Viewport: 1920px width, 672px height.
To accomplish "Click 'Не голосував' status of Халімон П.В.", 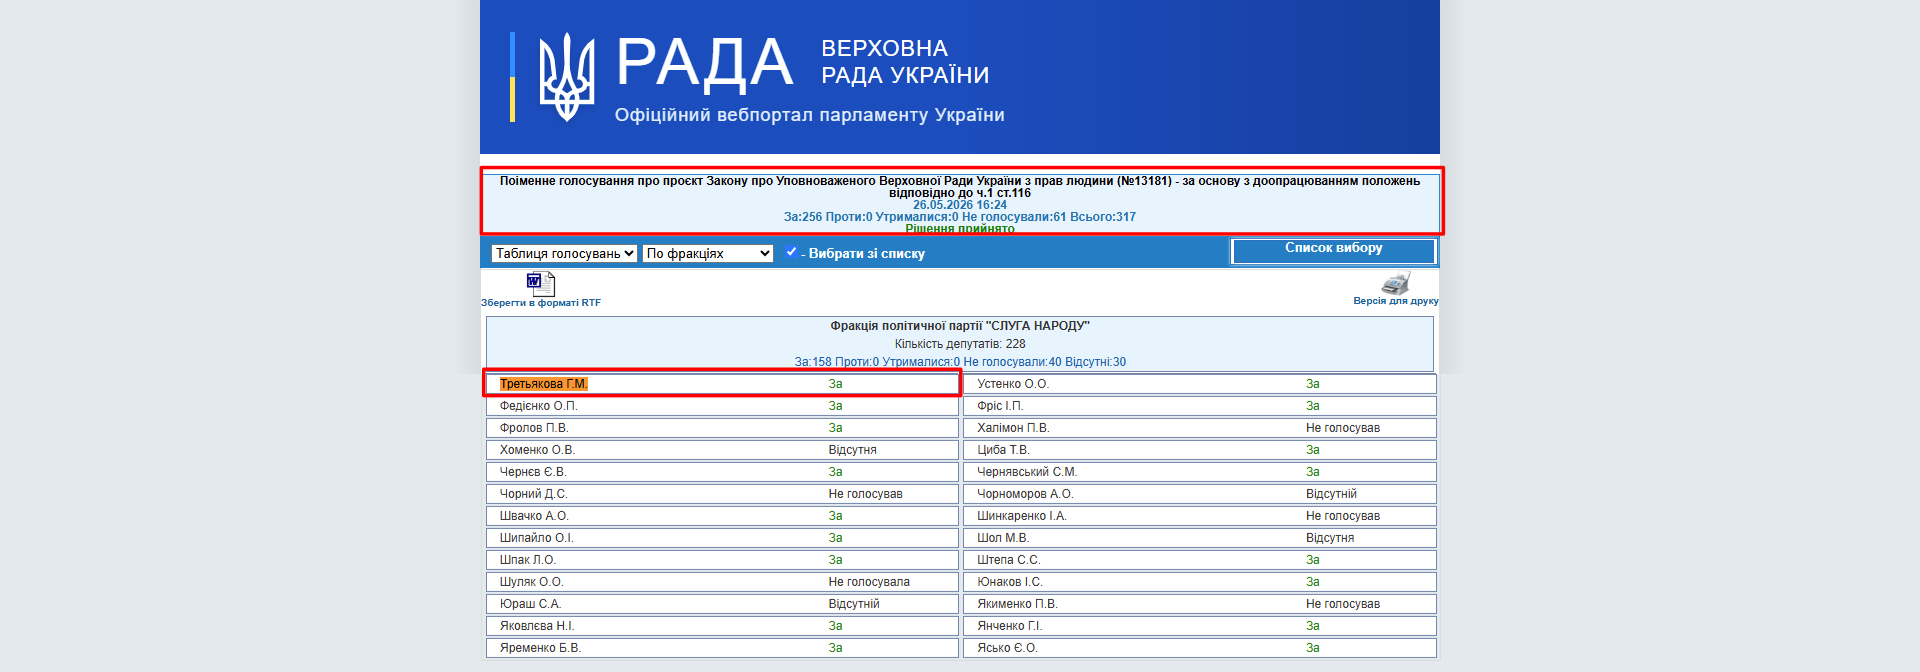I will 1343,428.
